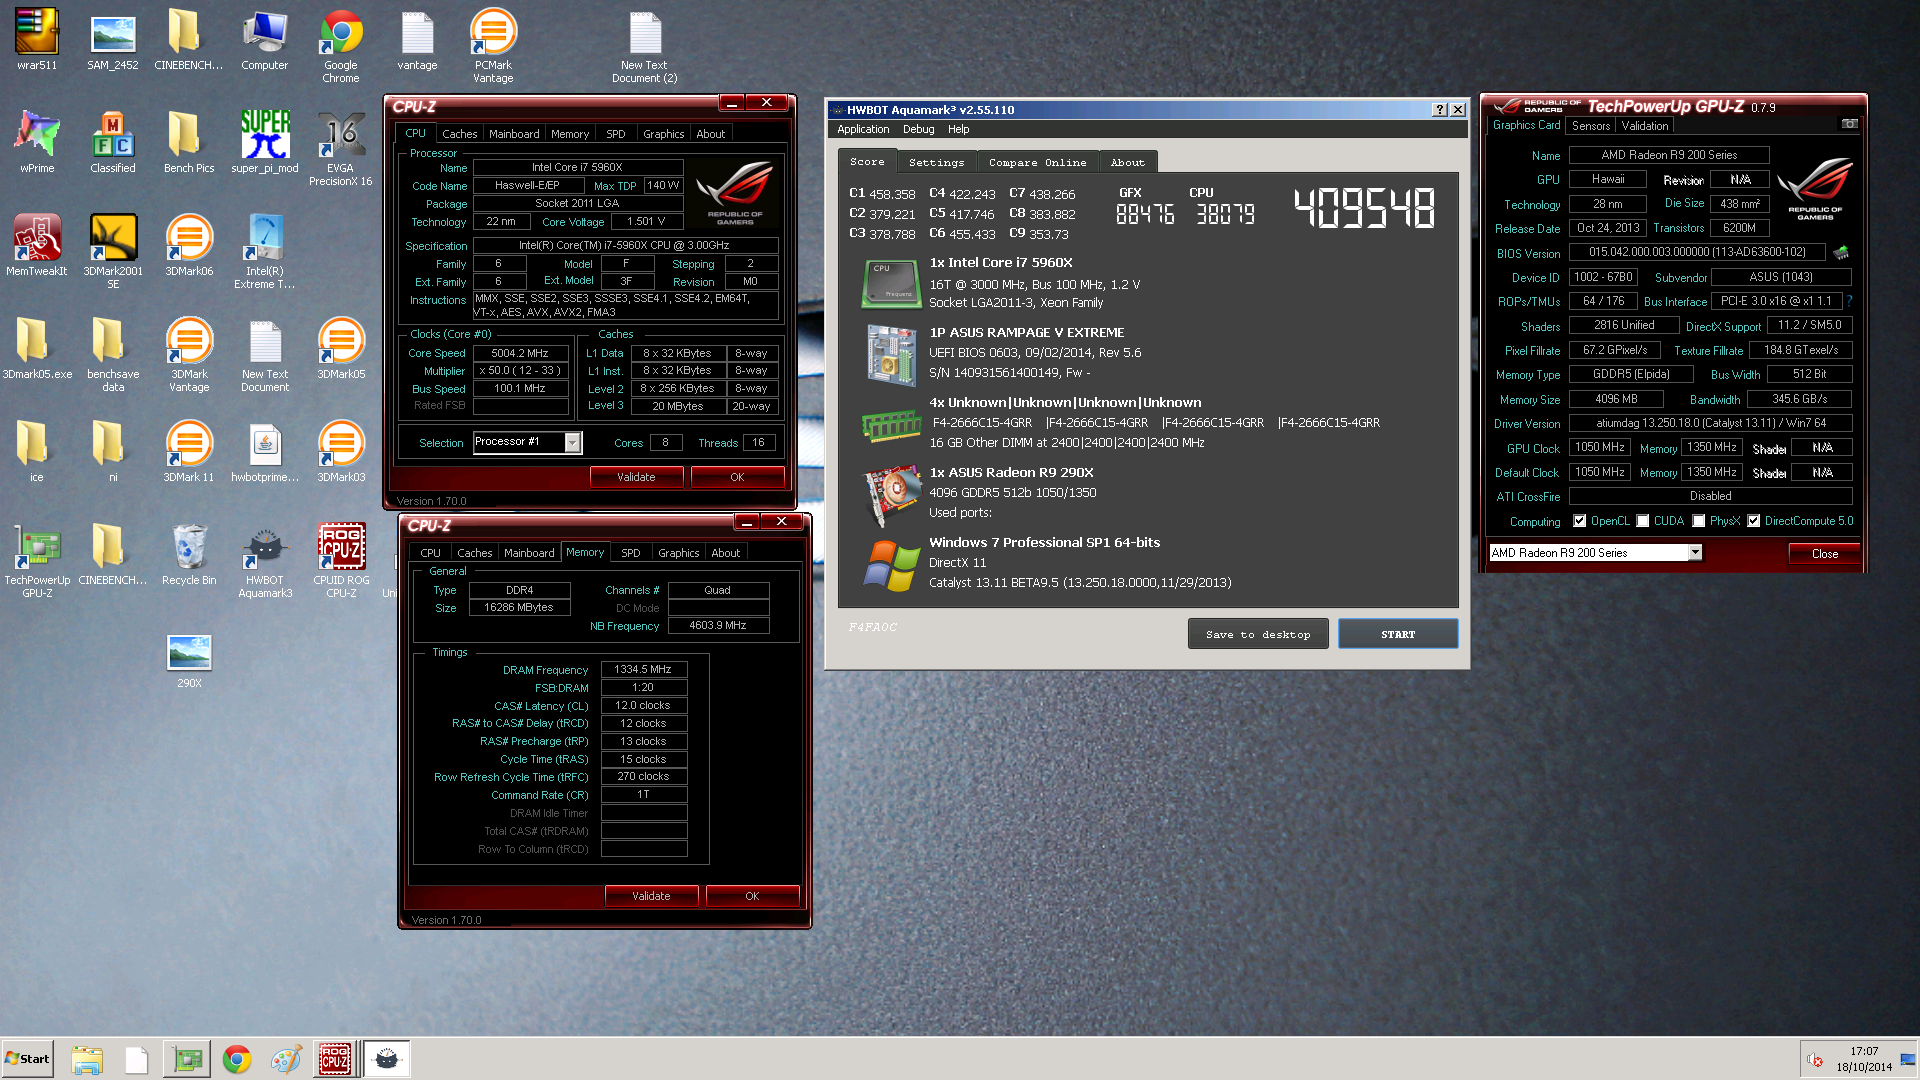Open the PCMark Vantage shortcut
1920x1080 pixels.
(x=493, y=46)
